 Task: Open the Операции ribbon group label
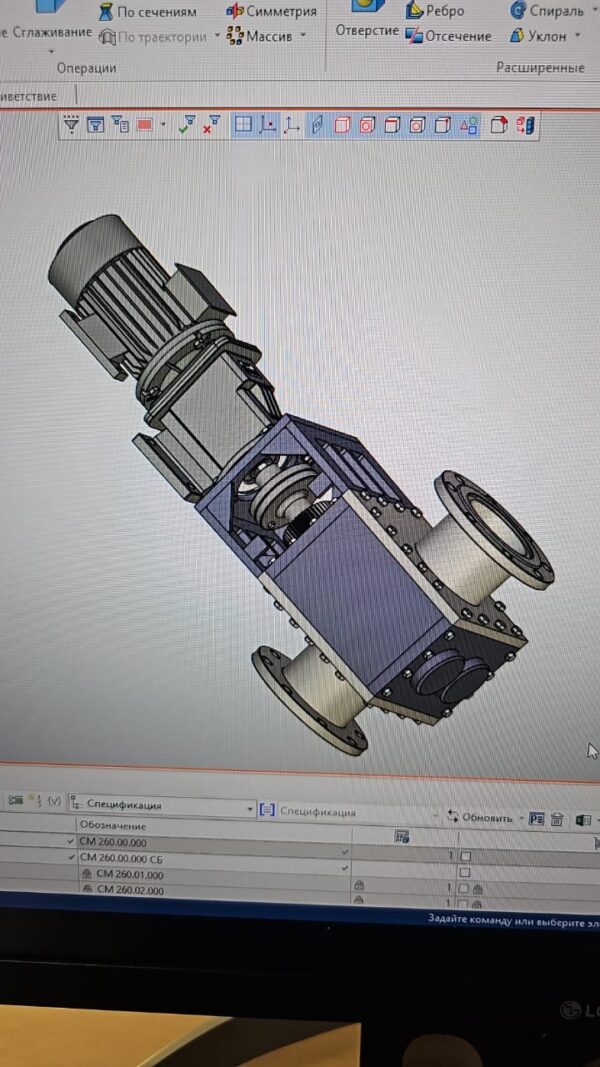(x=86, y=68)
